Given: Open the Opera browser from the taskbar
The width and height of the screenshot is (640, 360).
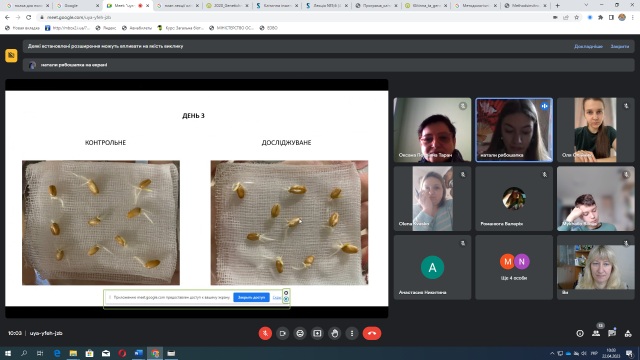Looking at the screenshot, I should (x=122, y=353).
